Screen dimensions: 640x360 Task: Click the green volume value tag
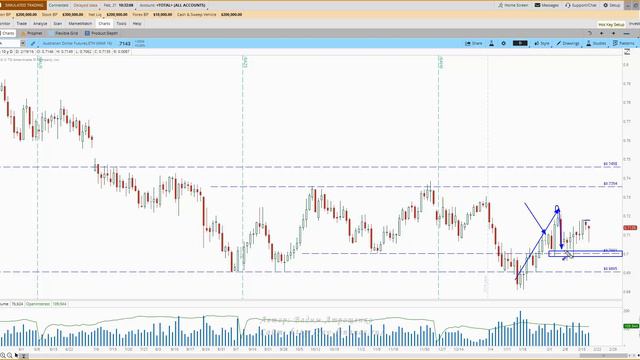[631, 326]
